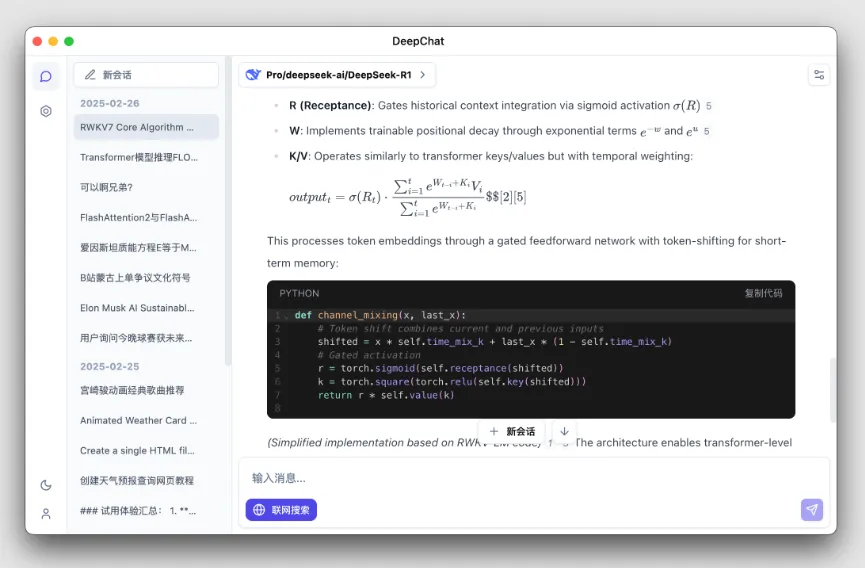Screen dimensions: 865x568
Task: Click the 2025-02-26 date header
Action: click(109, 103)
